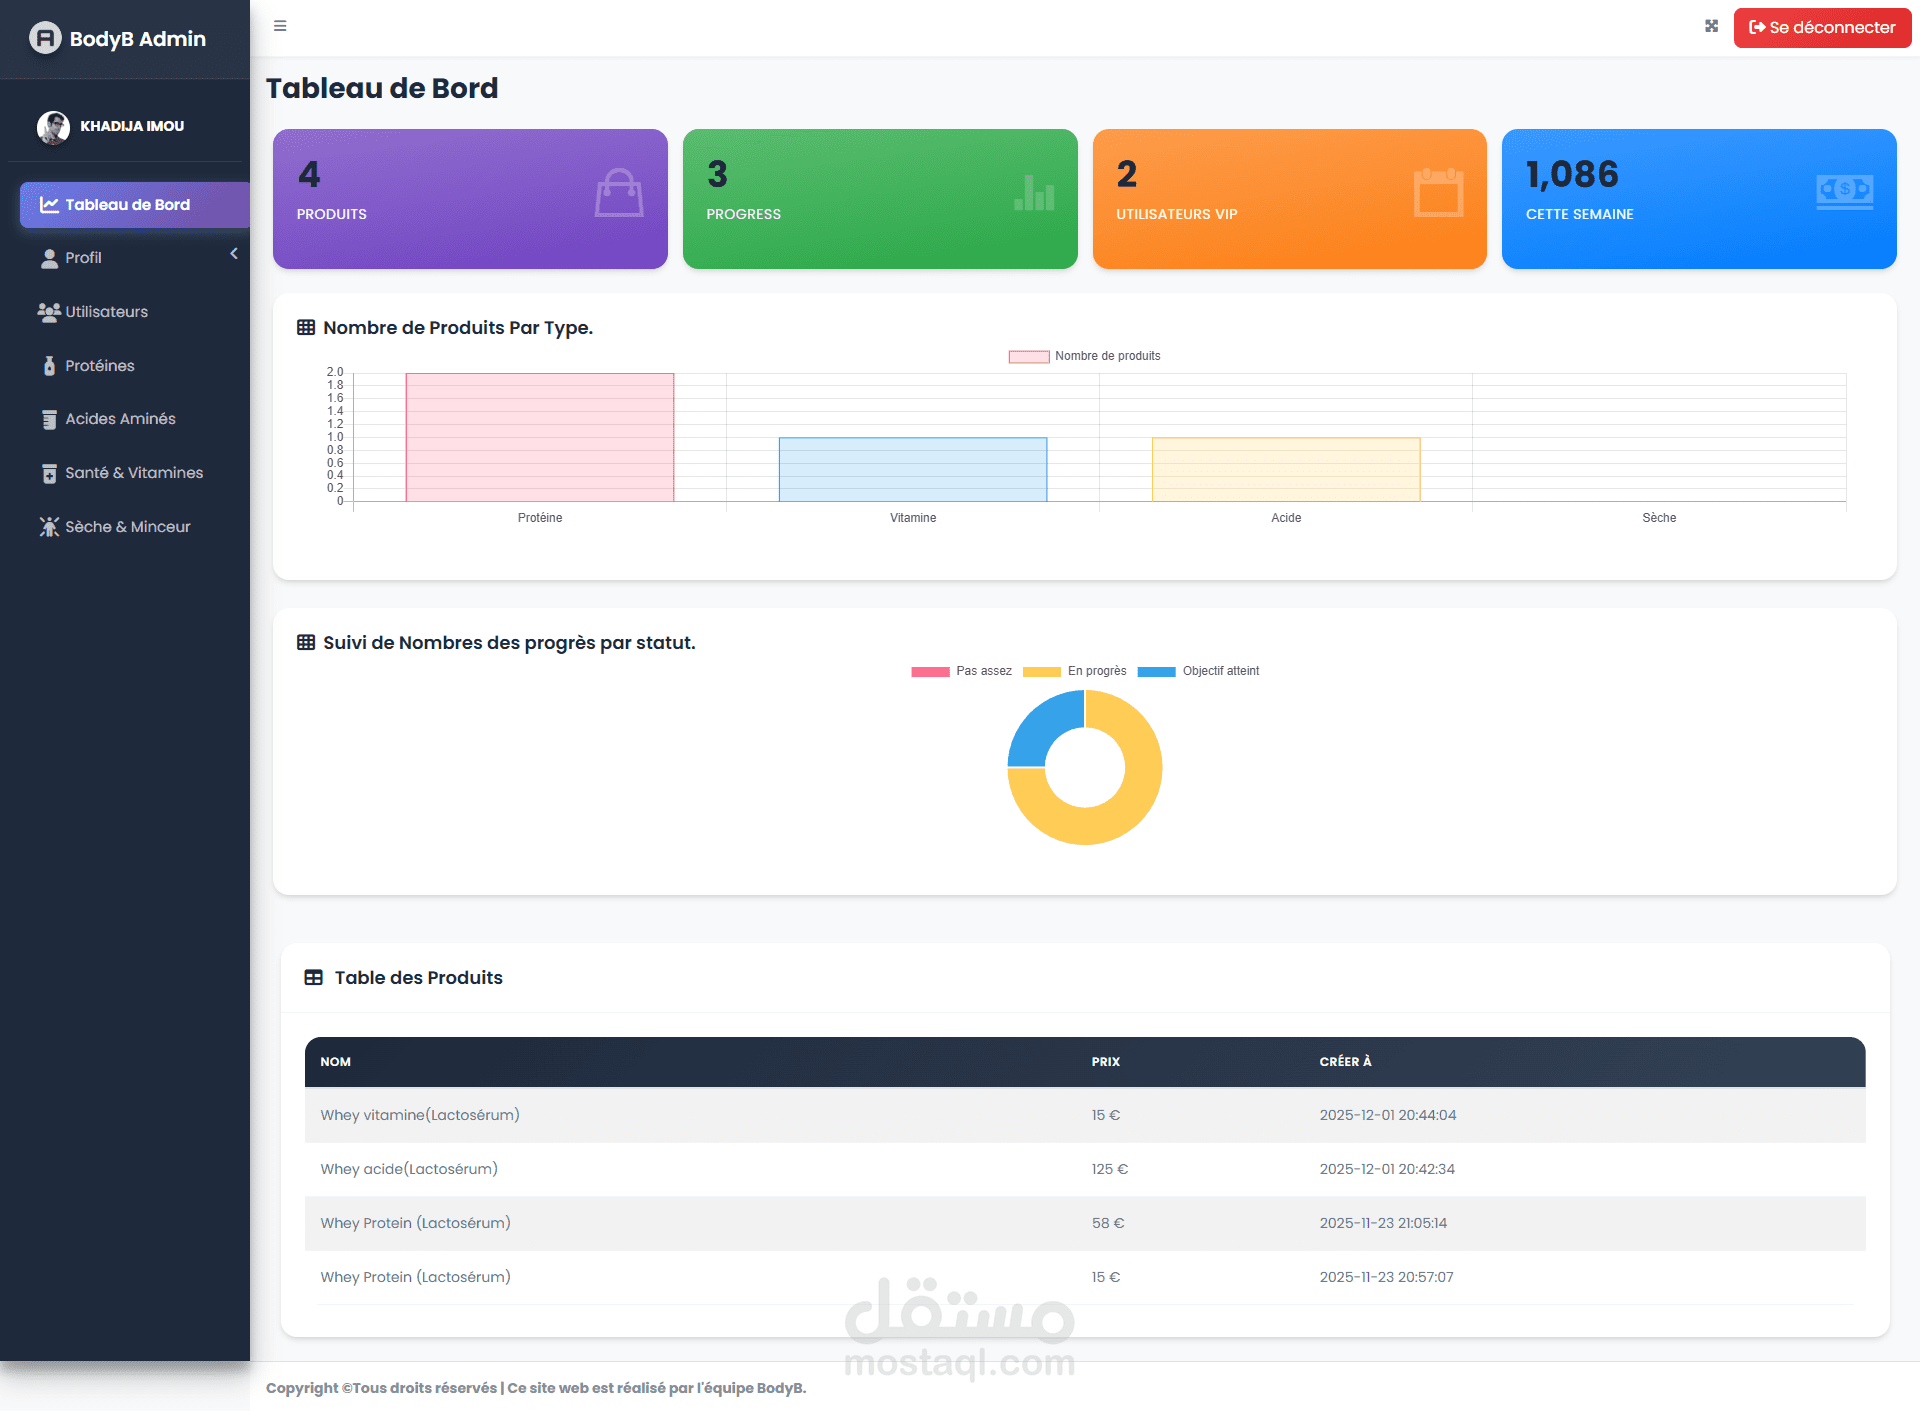Click the fullscreen expand icon
Image resolution: width=1920 pixels, height=1411 pixels.
click(1711, 26)
